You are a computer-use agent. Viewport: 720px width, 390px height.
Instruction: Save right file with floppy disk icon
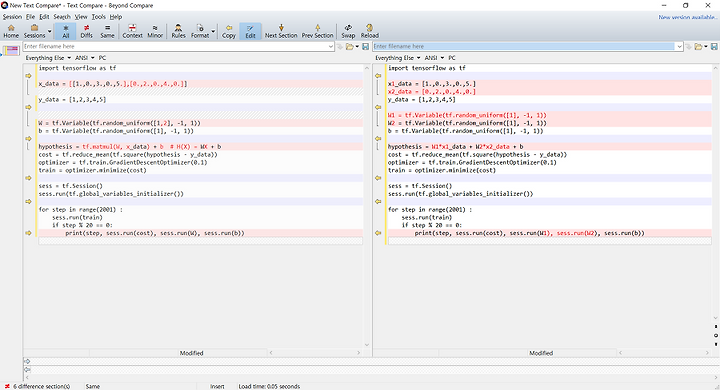[714, 46]
